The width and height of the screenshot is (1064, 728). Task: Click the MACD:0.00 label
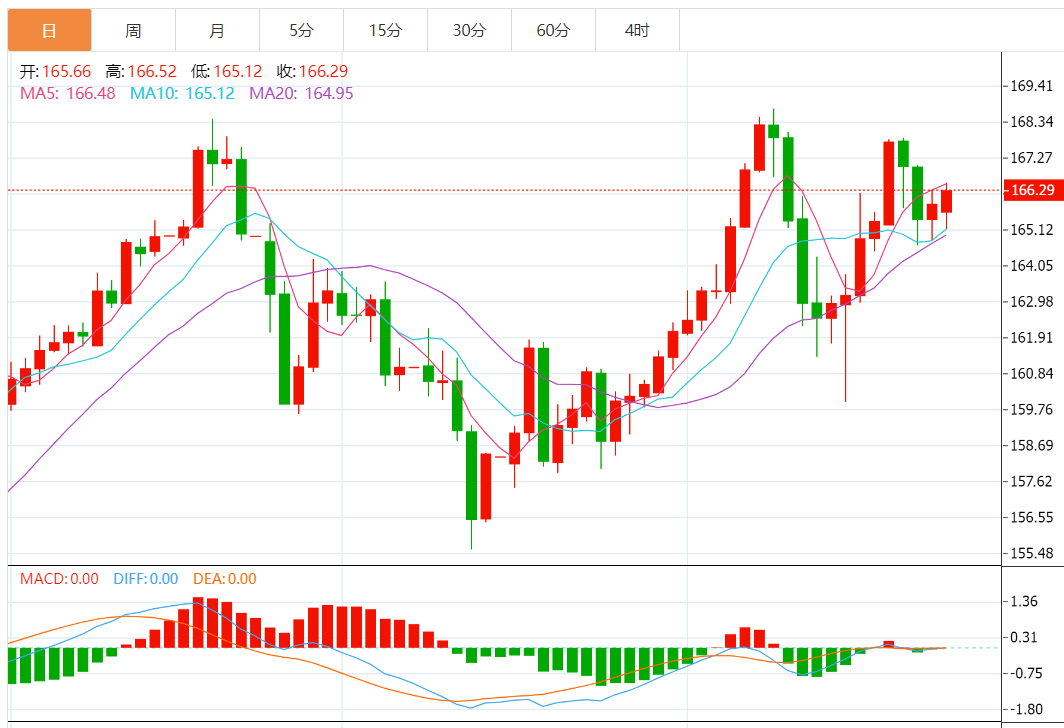tap(59, 579)
